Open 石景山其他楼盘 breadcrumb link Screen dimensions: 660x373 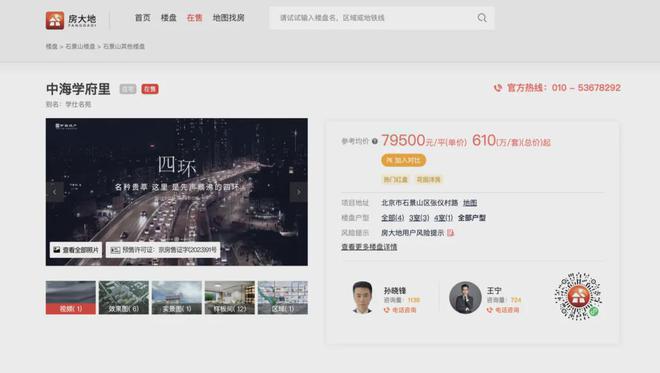(x=124, y=46)
